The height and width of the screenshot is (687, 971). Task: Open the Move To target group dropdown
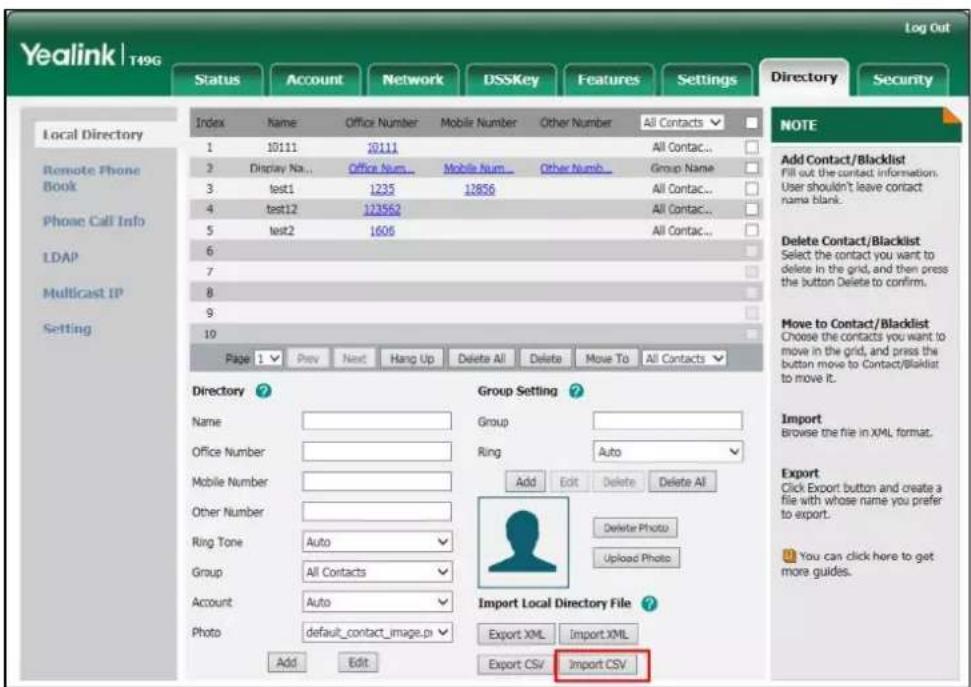(x=684, y=358)
